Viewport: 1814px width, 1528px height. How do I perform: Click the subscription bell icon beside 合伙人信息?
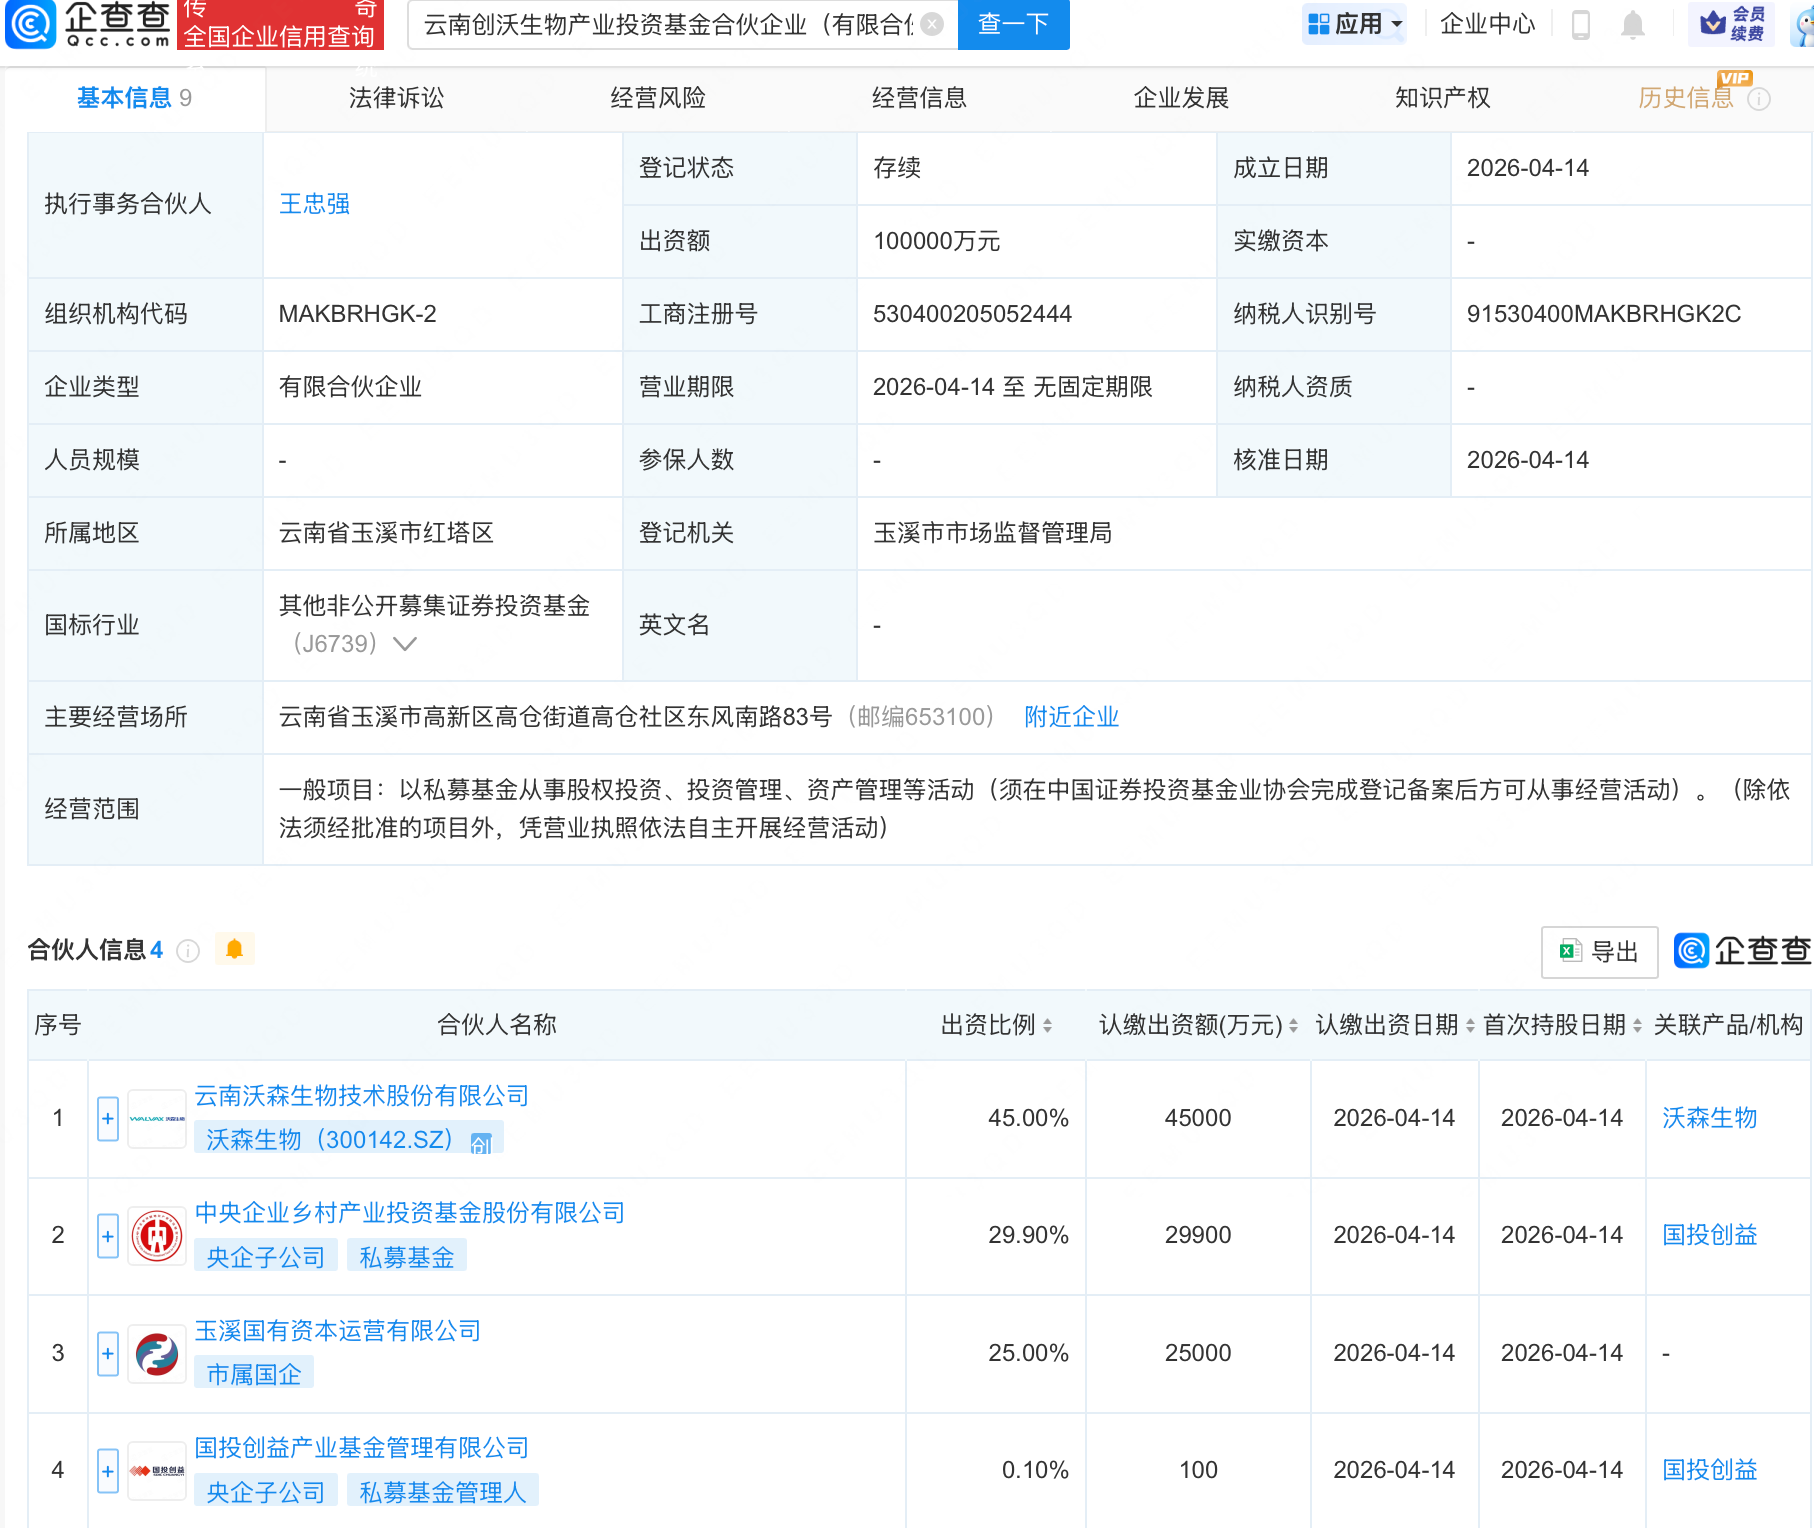tap(235, 948)
